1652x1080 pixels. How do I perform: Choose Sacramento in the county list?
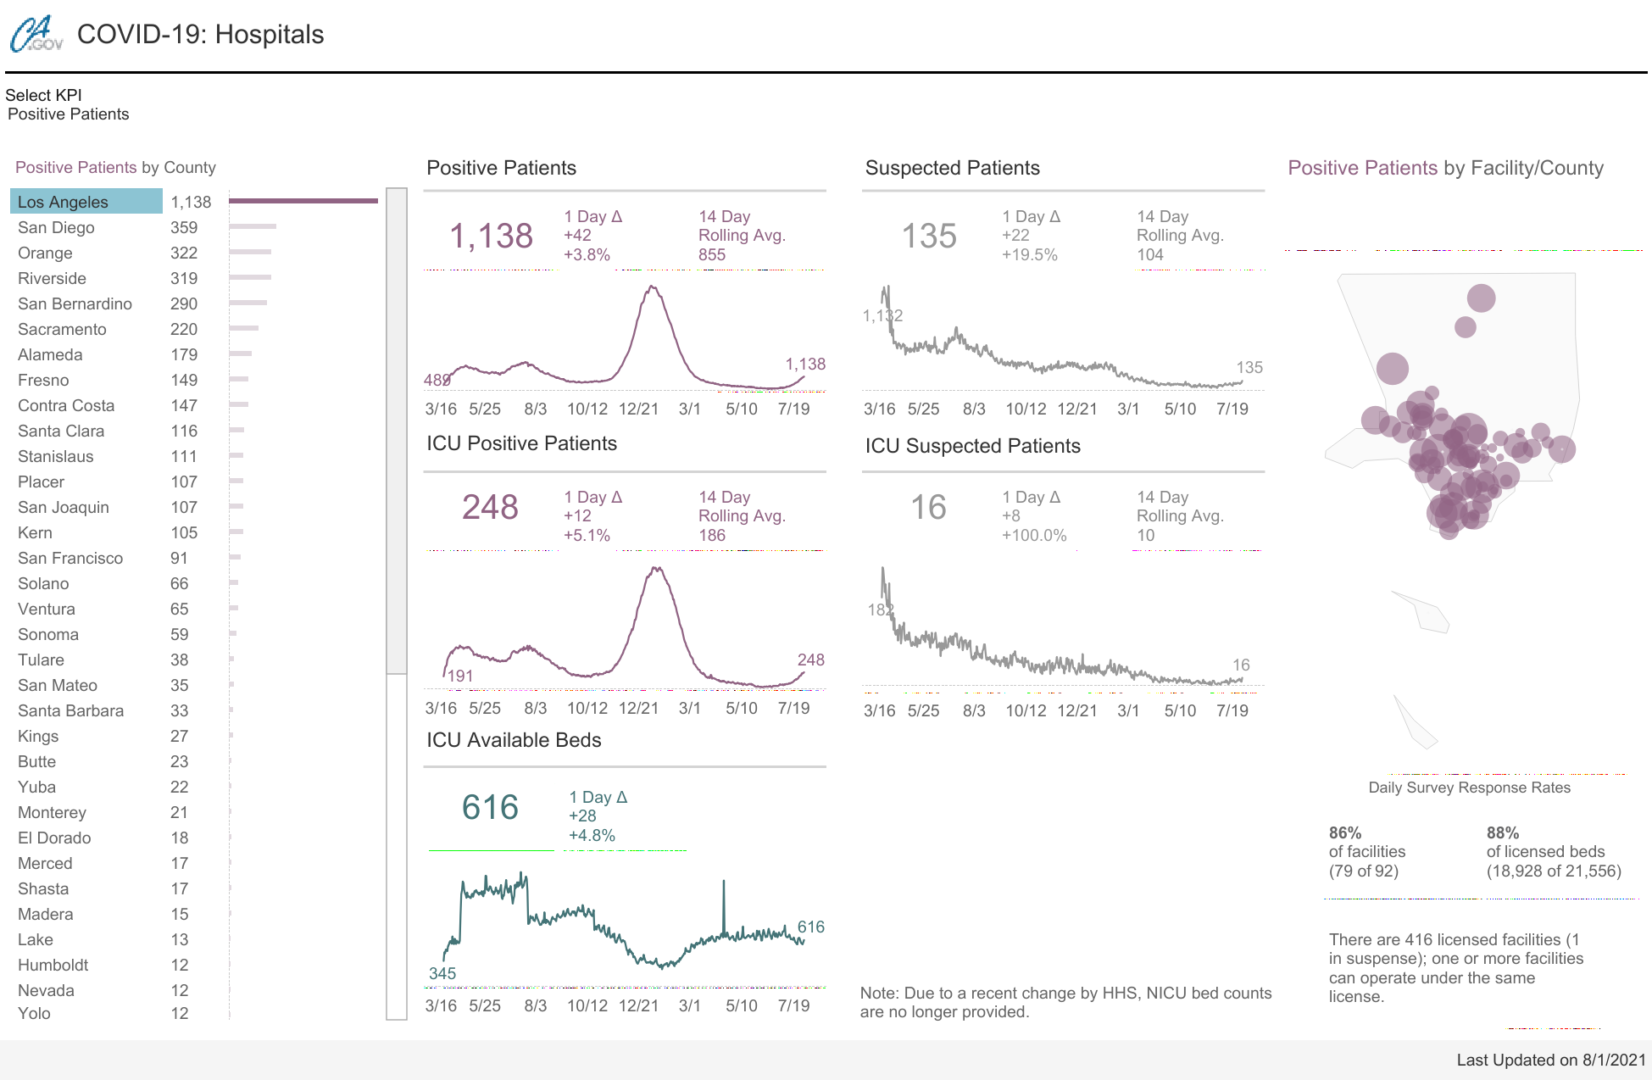coord(62,329)
